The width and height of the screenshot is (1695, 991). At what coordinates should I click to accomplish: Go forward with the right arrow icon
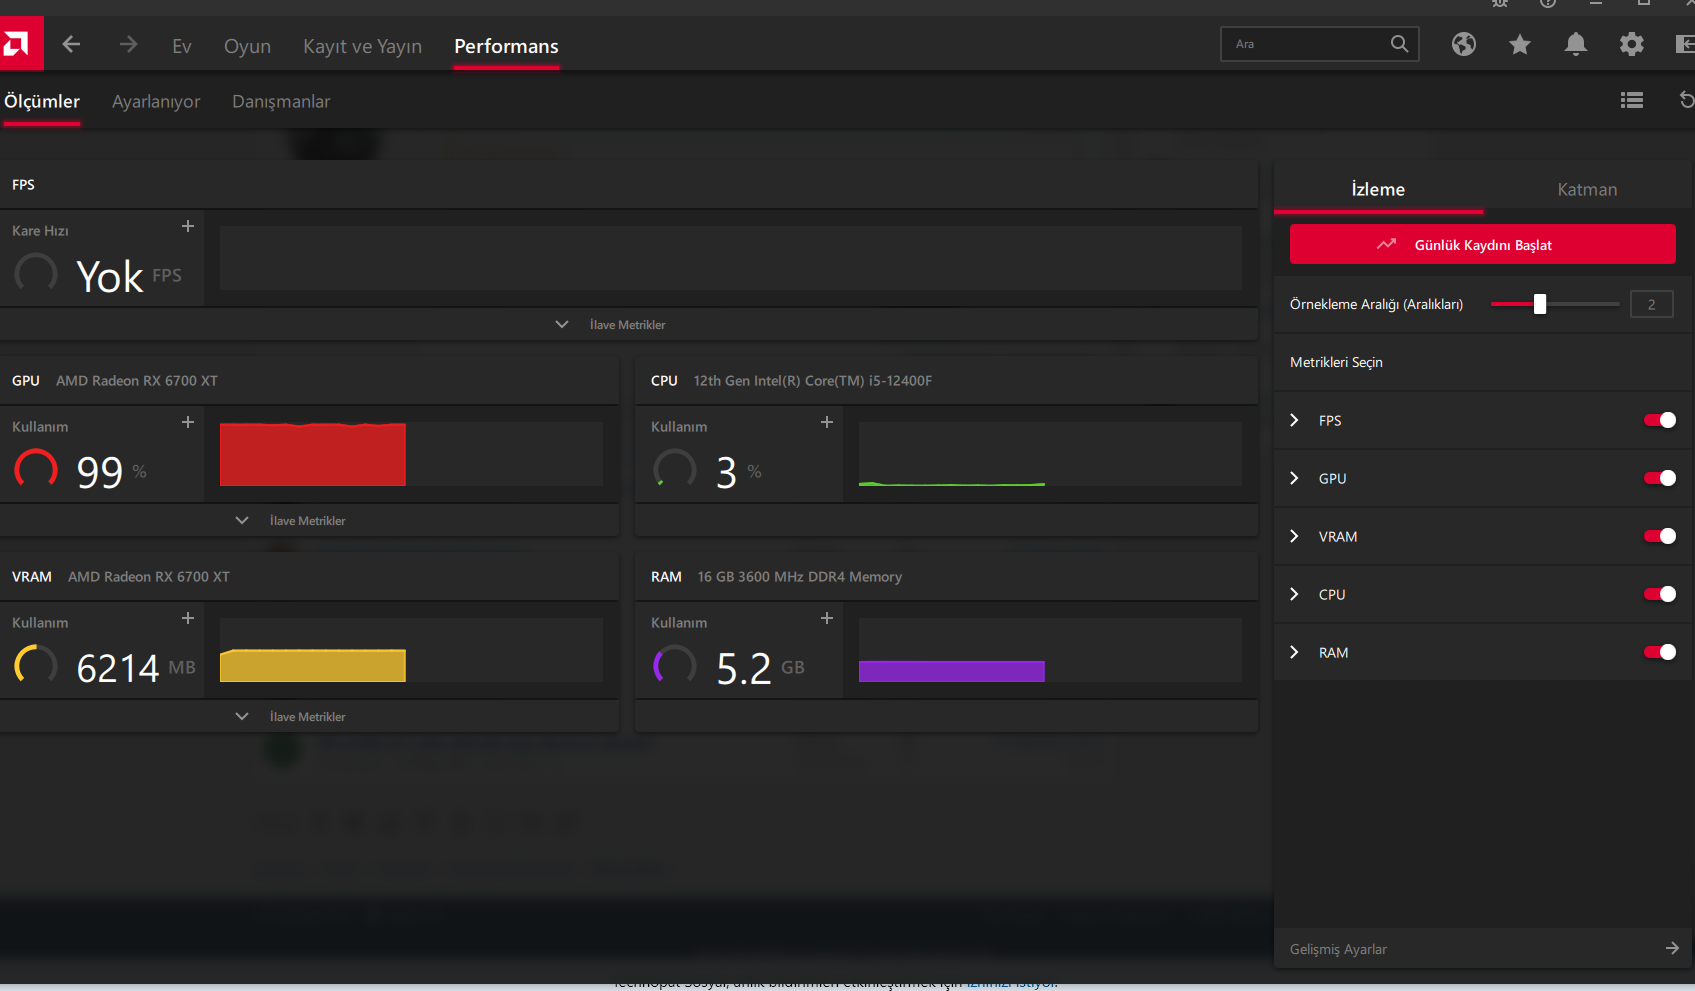128,44
